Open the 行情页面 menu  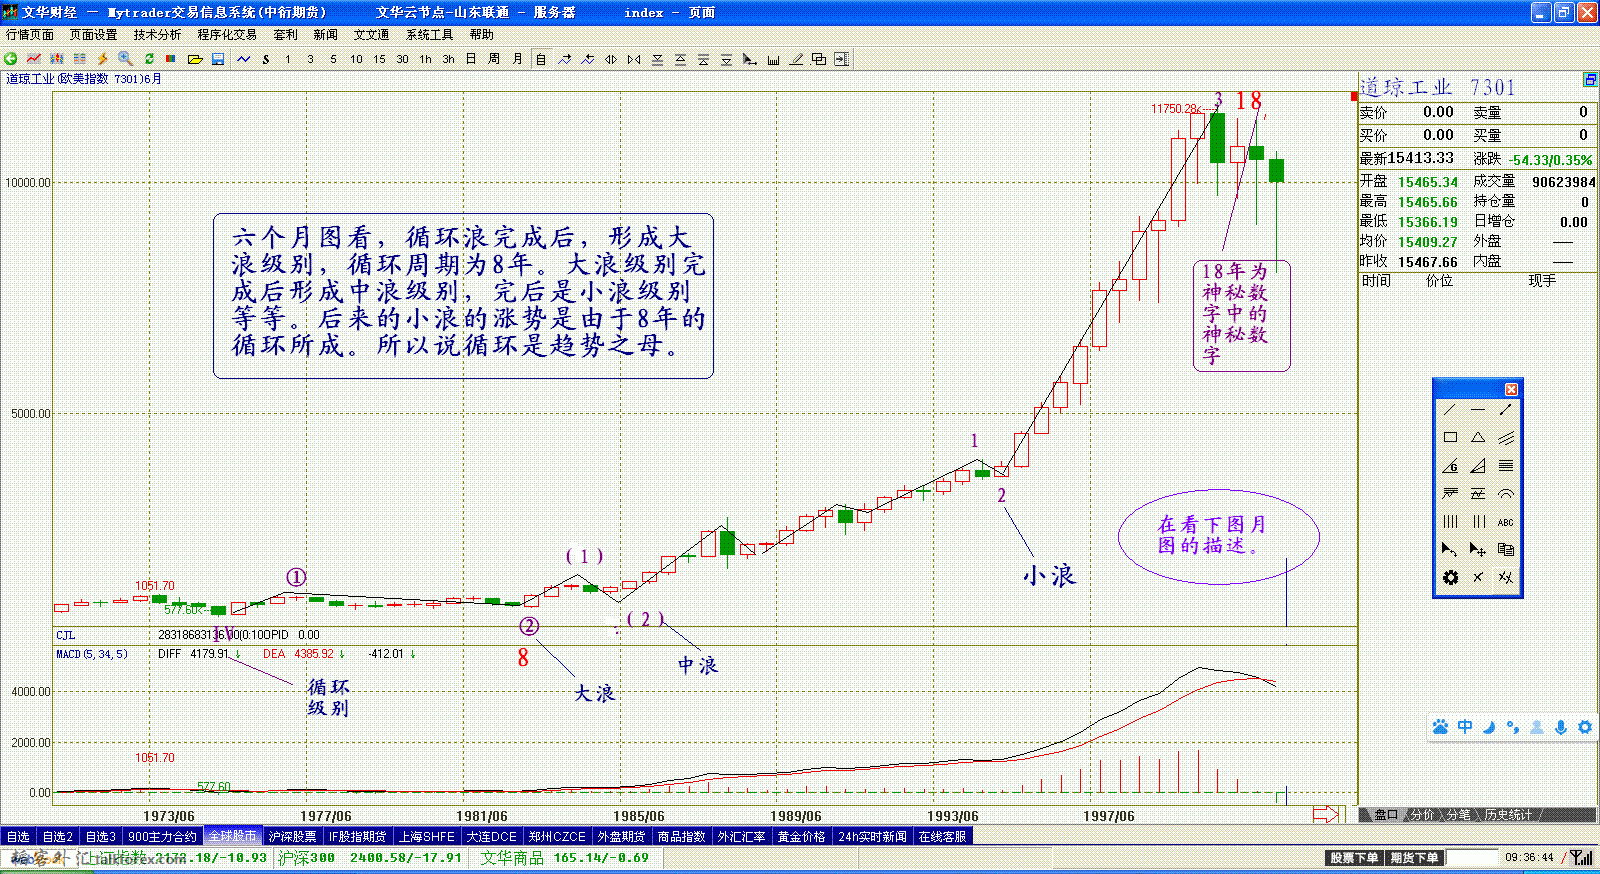coord(30,35)
